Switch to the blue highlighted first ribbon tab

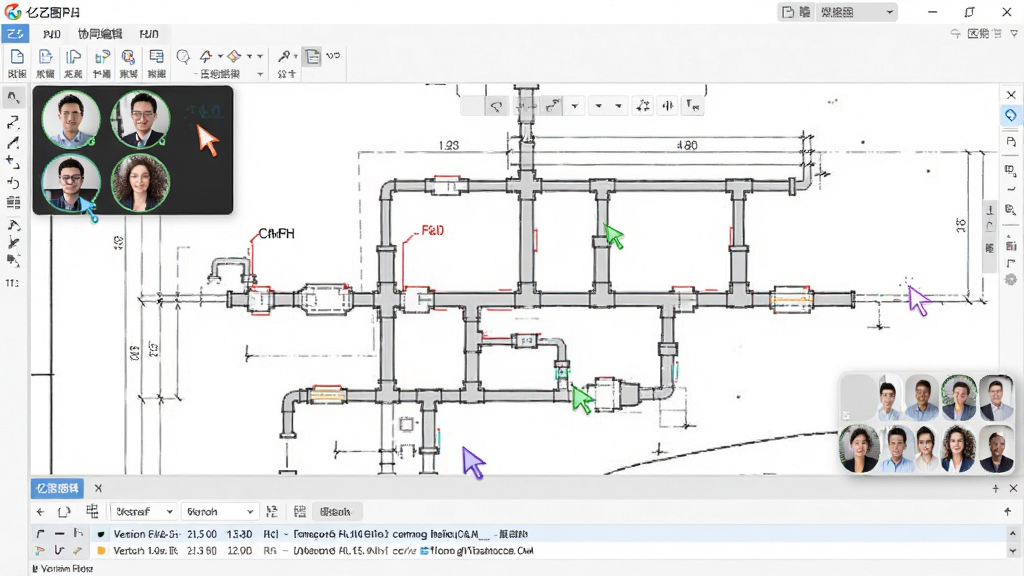coord(15,34)
